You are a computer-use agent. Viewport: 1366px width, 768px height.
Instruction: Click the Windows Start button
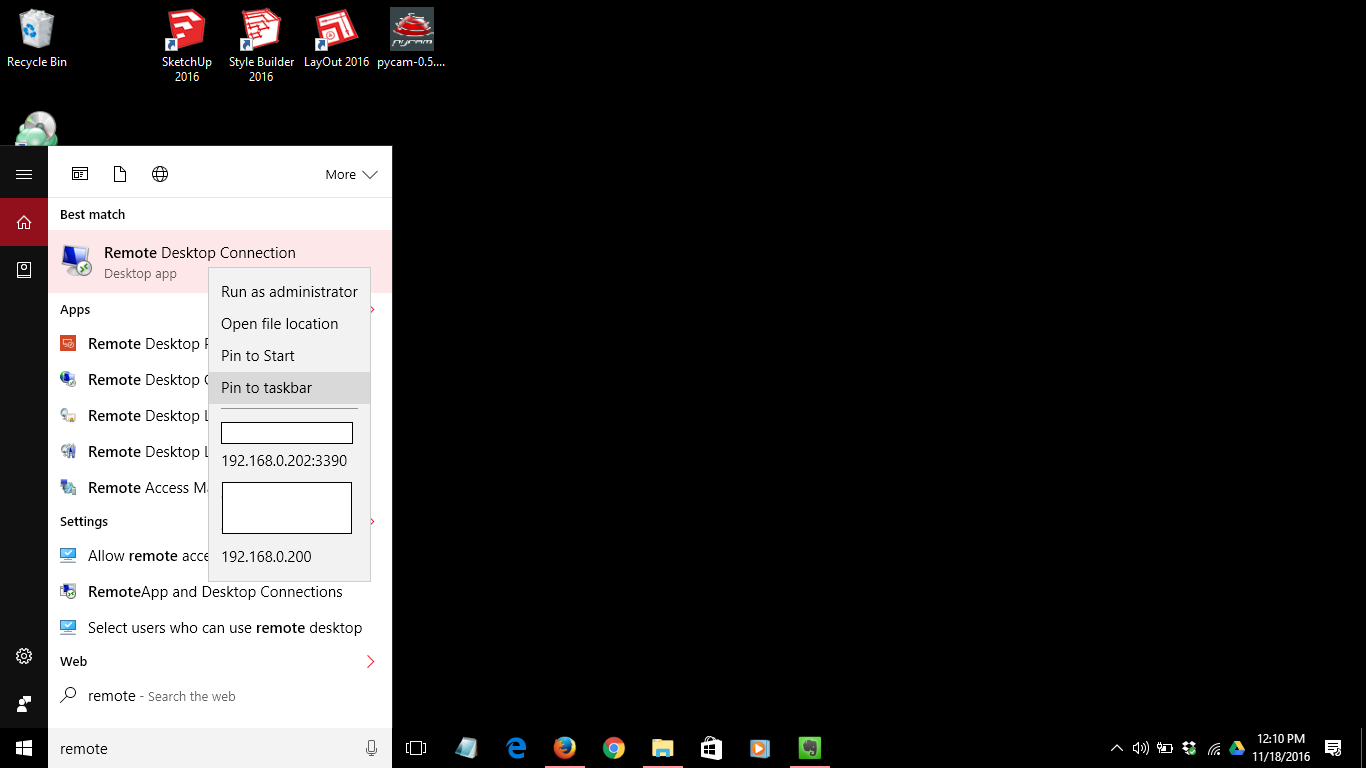pos(24,748)
